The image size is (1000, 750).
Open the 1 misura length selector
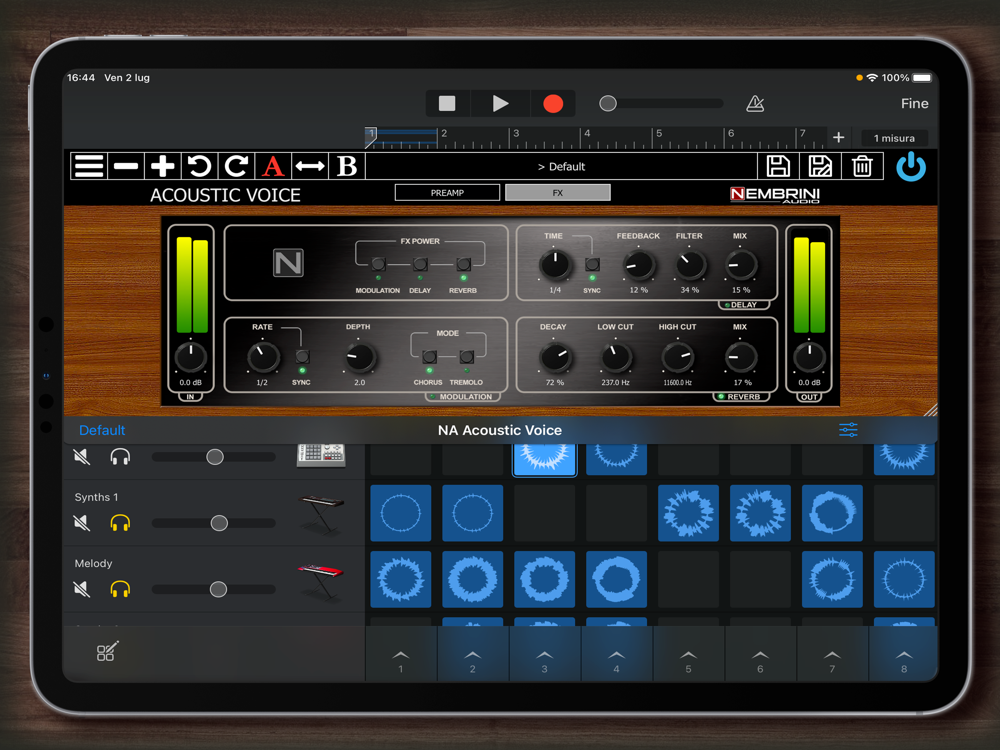(x=893, y=138)
